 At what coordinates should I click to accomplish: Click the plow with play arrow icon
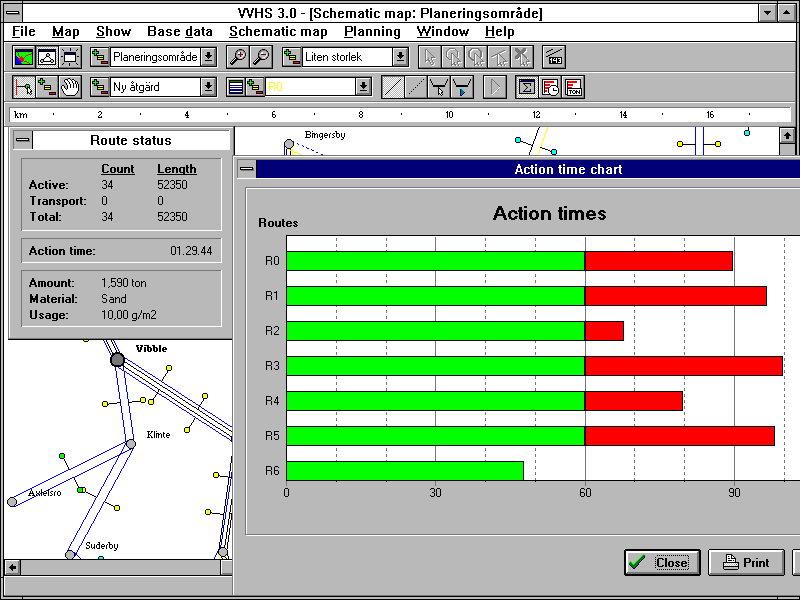462,87
